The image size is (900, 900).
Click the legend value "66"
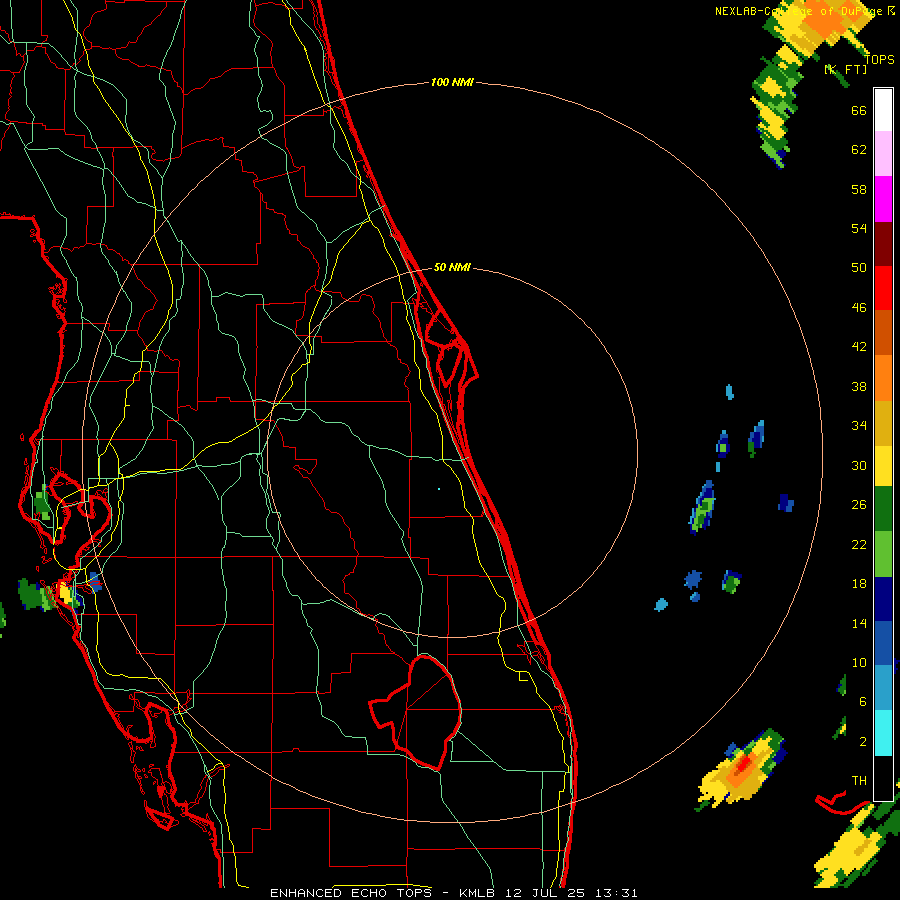(x=859, y=110)
